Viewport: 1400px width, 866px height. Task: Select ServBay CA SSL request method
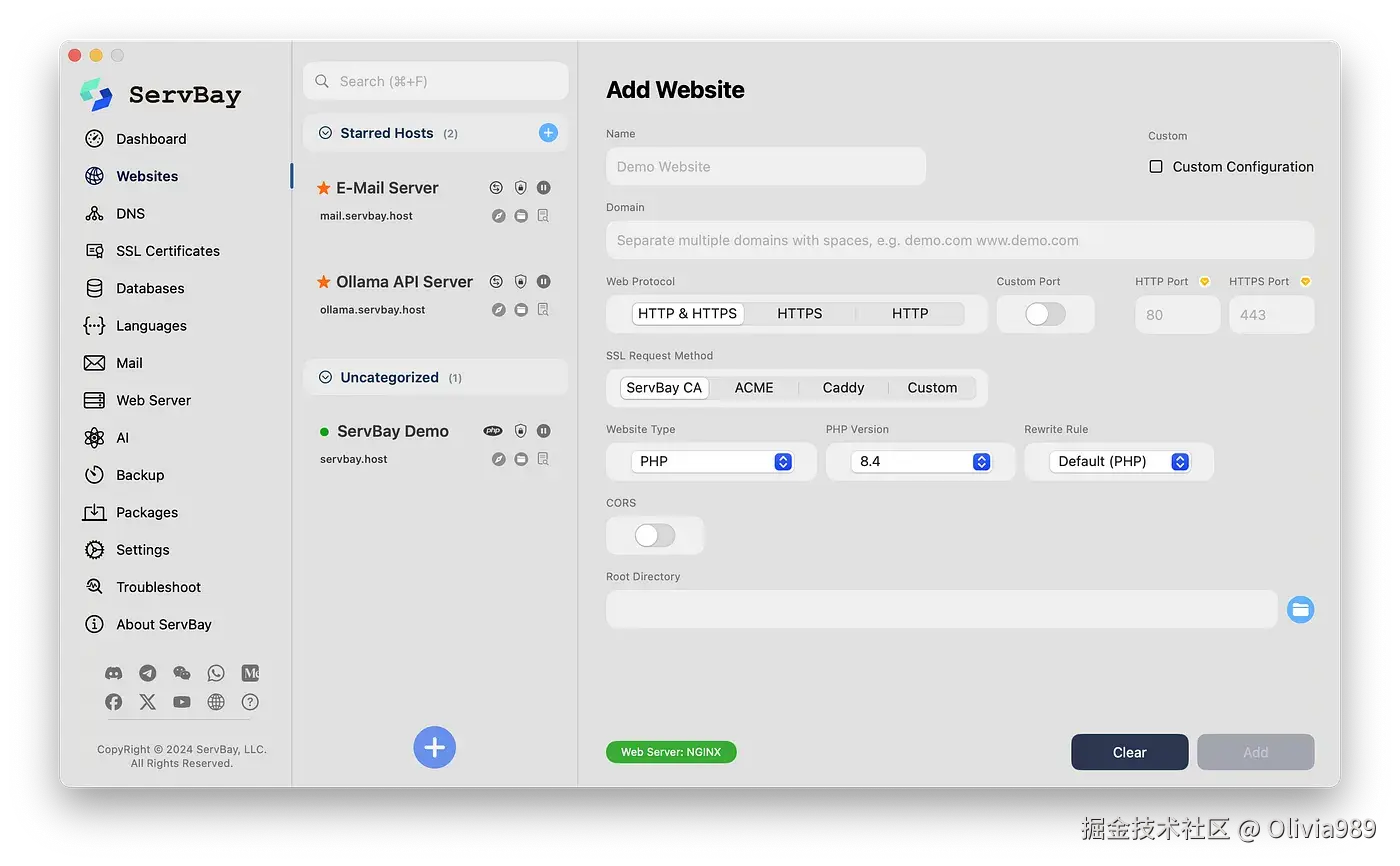[664, 388]
